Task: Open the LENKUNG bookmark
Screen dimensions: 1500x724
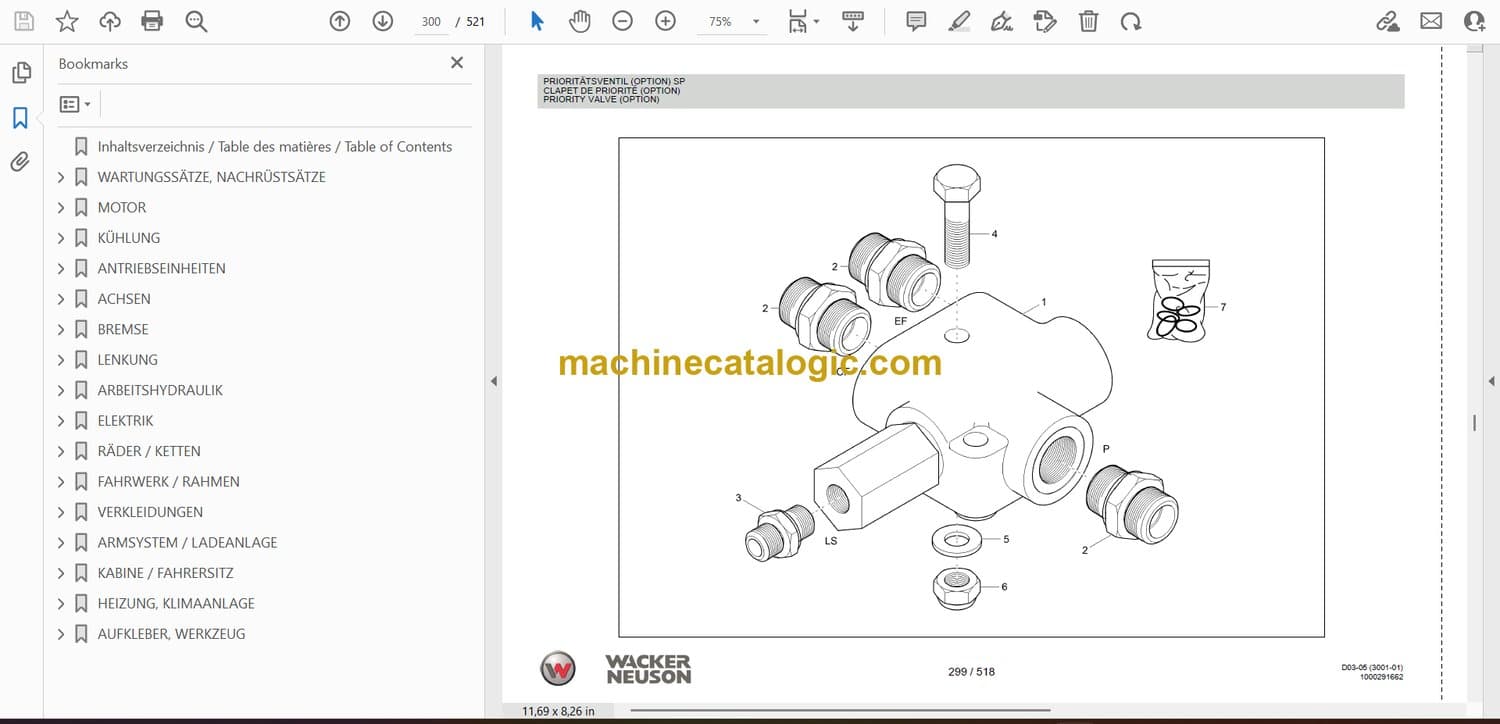Action: (127, 360)
